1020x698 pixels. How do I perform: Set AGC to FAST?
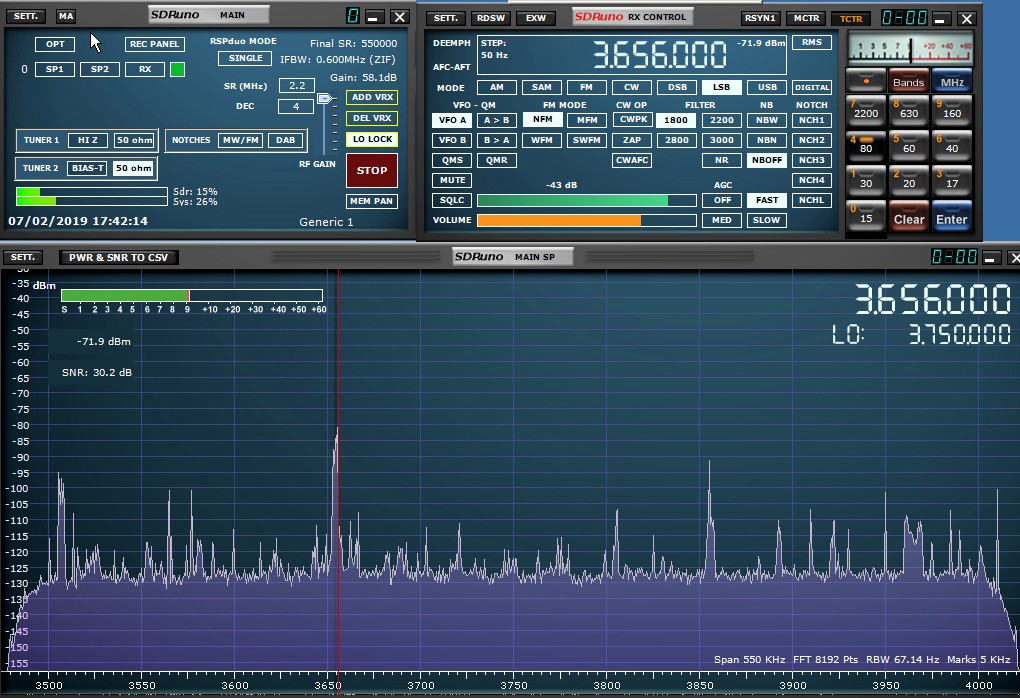coord(766,200)
